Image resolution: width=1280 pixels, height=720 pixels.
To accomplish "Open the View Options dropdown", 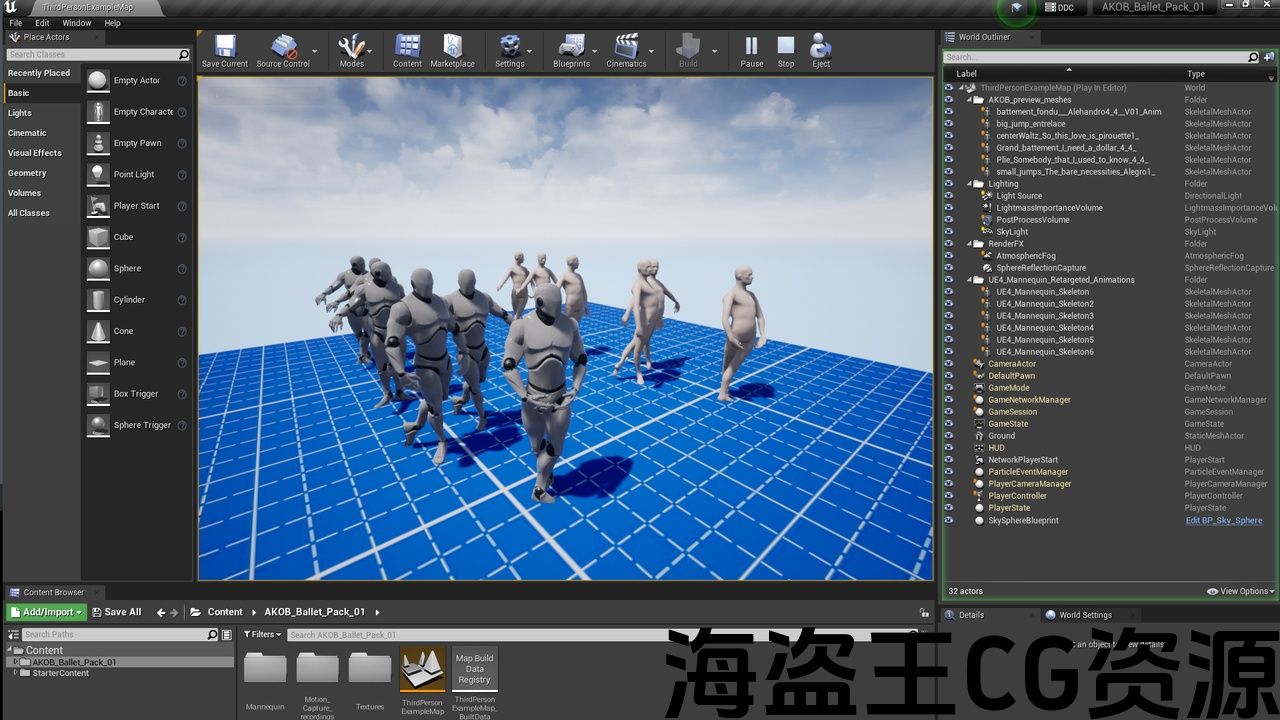I will point(1240,591).
